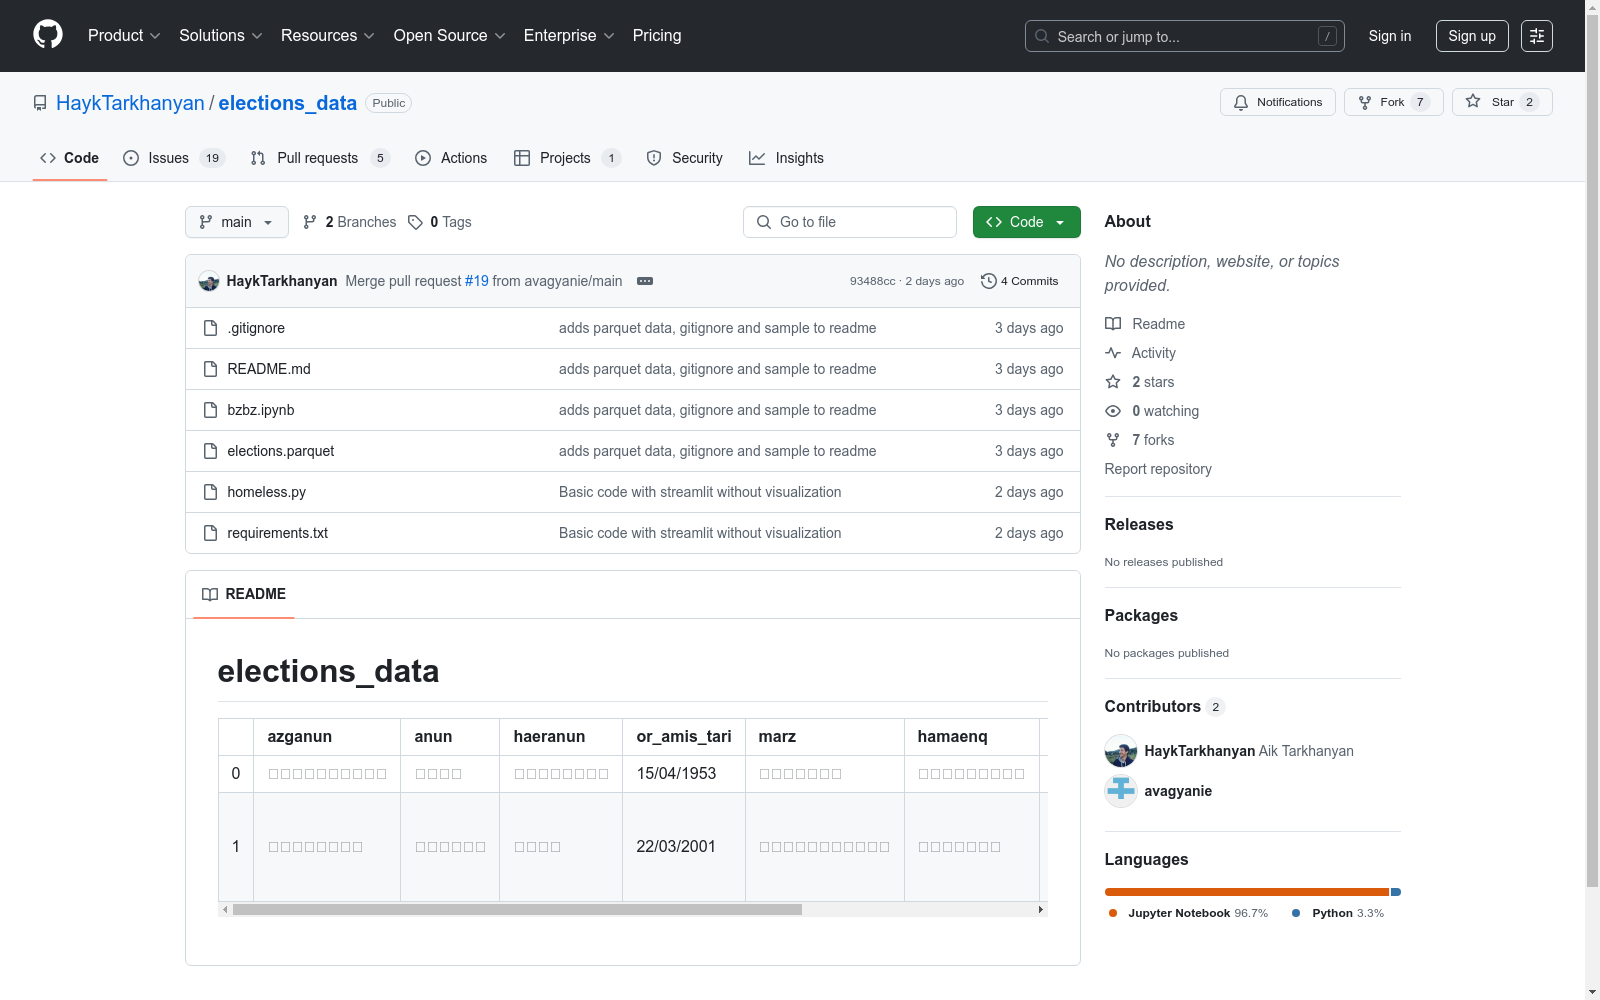The width and height of the screenshot is (1600, 1000).
Task: Expand the Enterprise menu
Action: tap(569, 36)
